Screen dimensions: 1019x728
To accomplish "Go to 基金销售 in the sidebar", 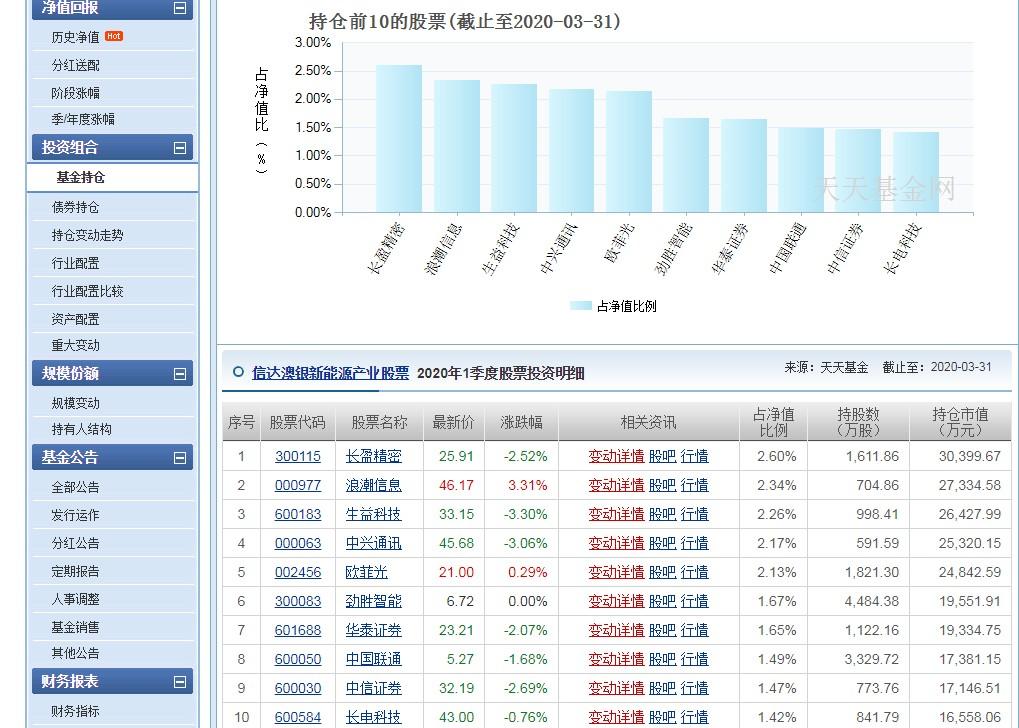I will point(75,627).
